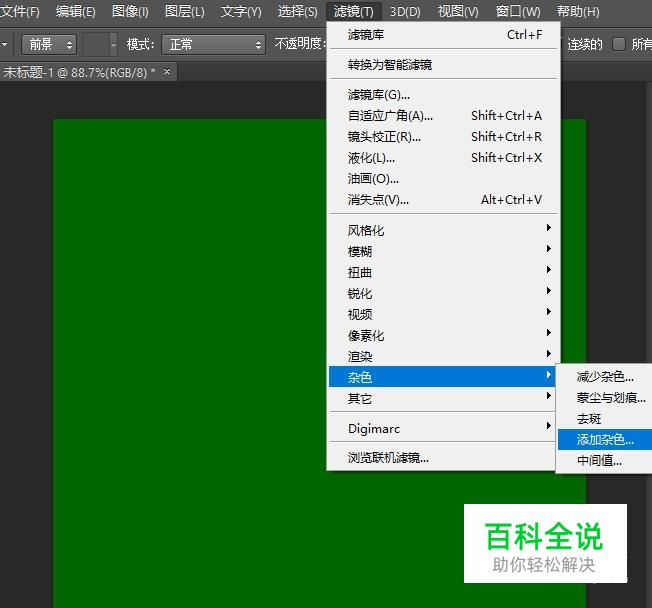Open the pattern picker dropdown arrow

[x=113, y=44]
